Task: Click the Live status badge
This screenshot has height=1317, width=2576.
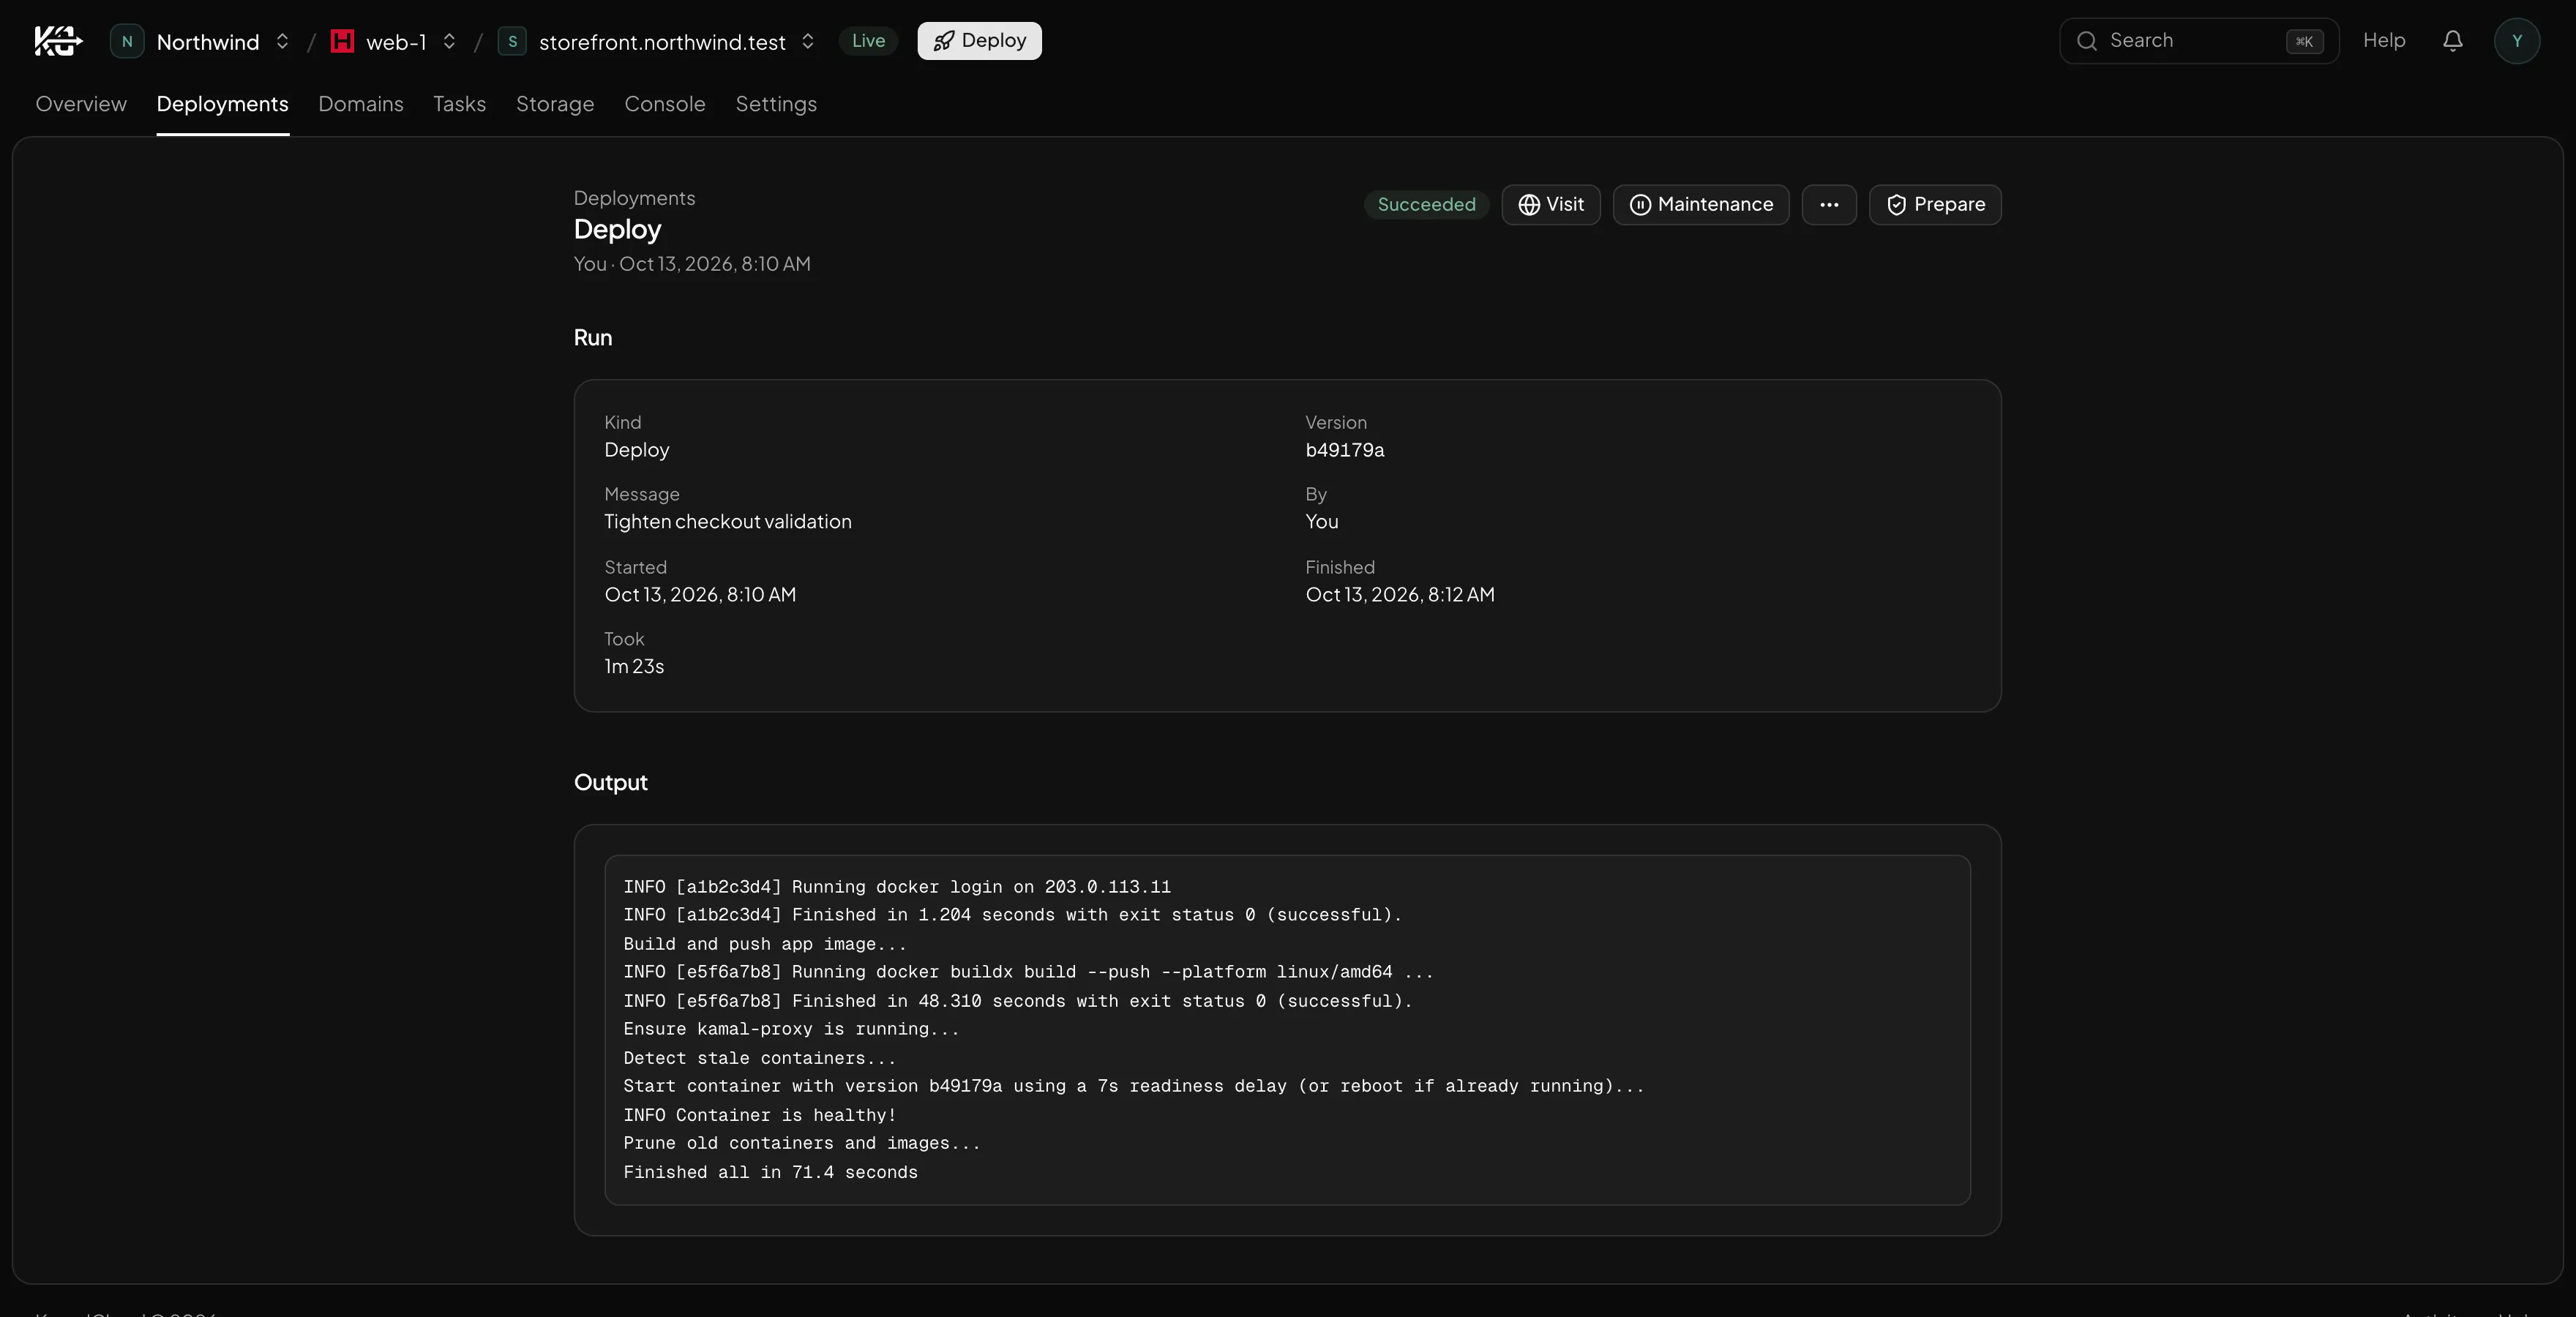Action: (868, 41)
